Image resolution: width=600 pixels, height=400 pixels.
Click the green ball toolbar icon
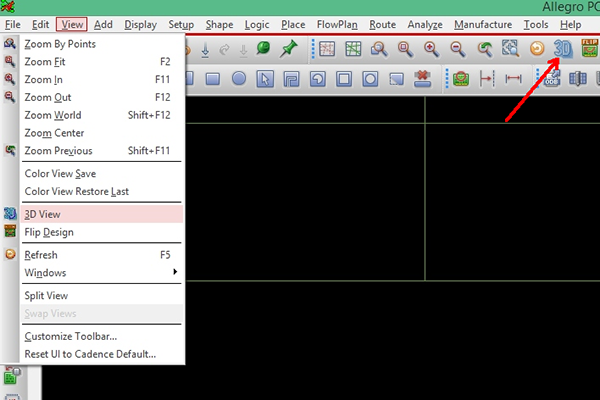click(263, 48)
